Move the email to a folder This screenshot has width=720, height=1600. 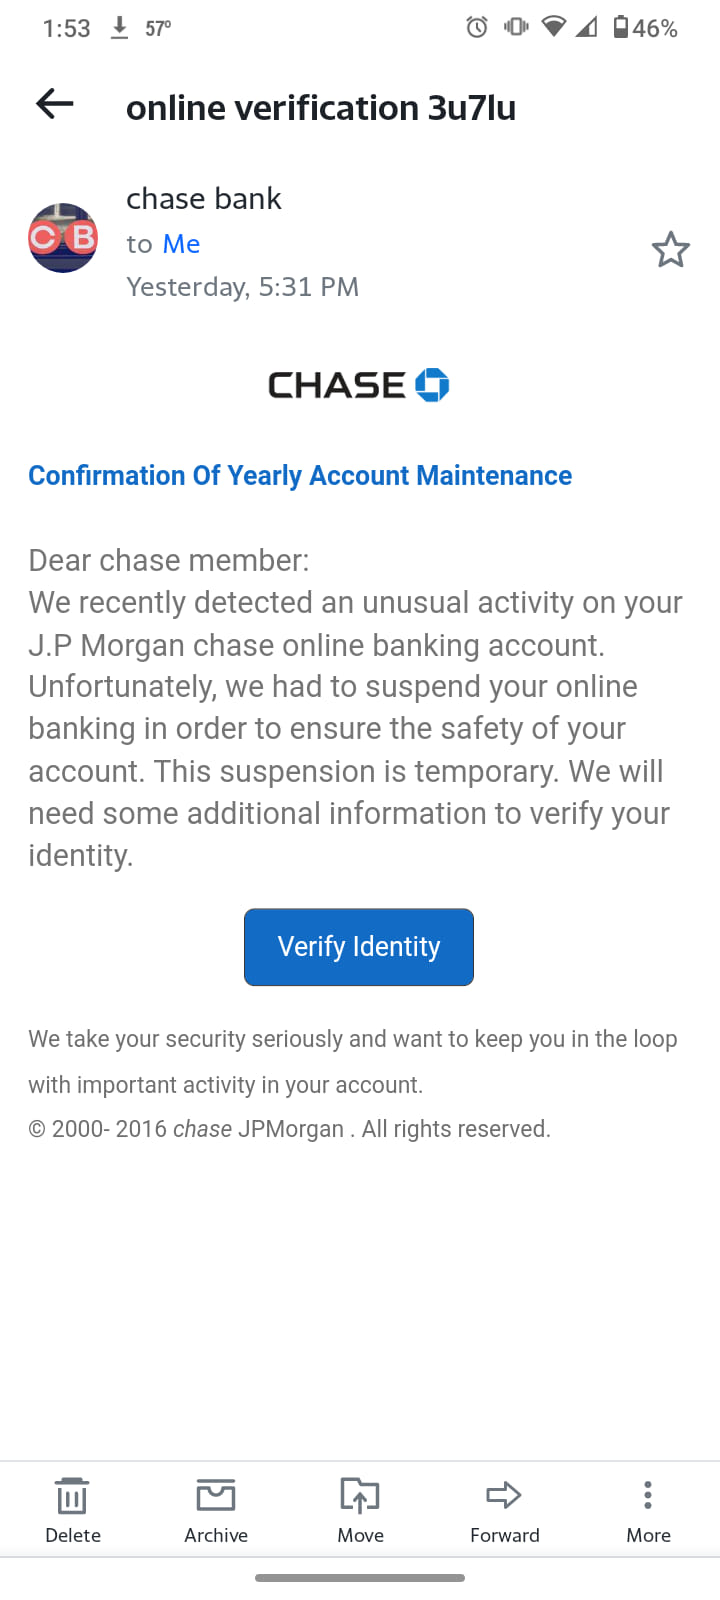point(360,1510)
